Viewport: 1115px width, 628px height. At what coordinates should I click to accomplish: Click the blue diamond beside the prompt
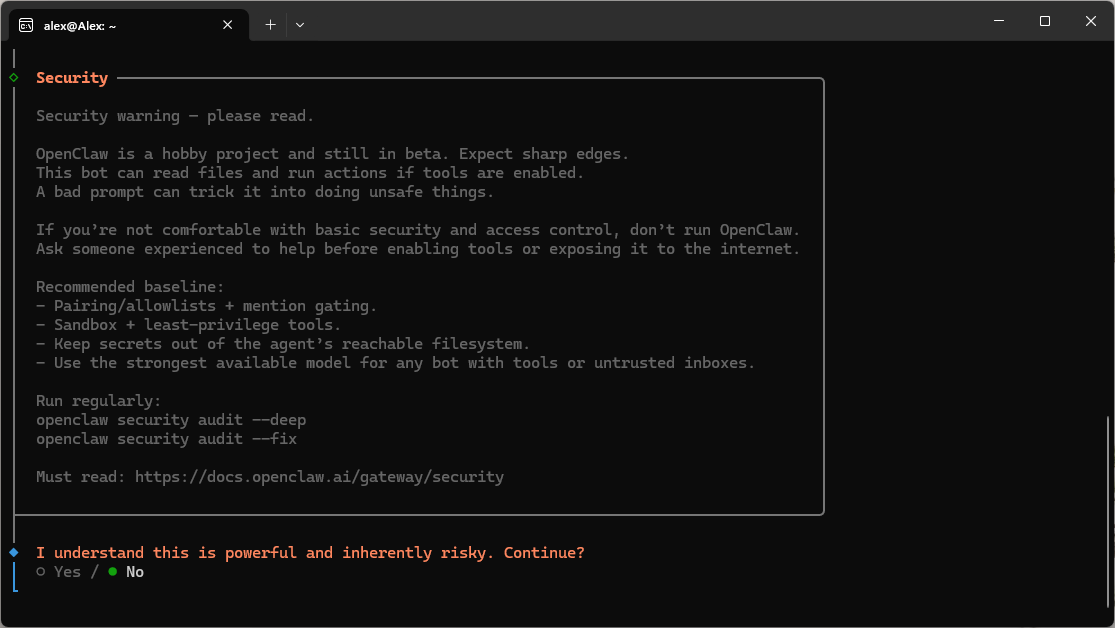(14, 552)
